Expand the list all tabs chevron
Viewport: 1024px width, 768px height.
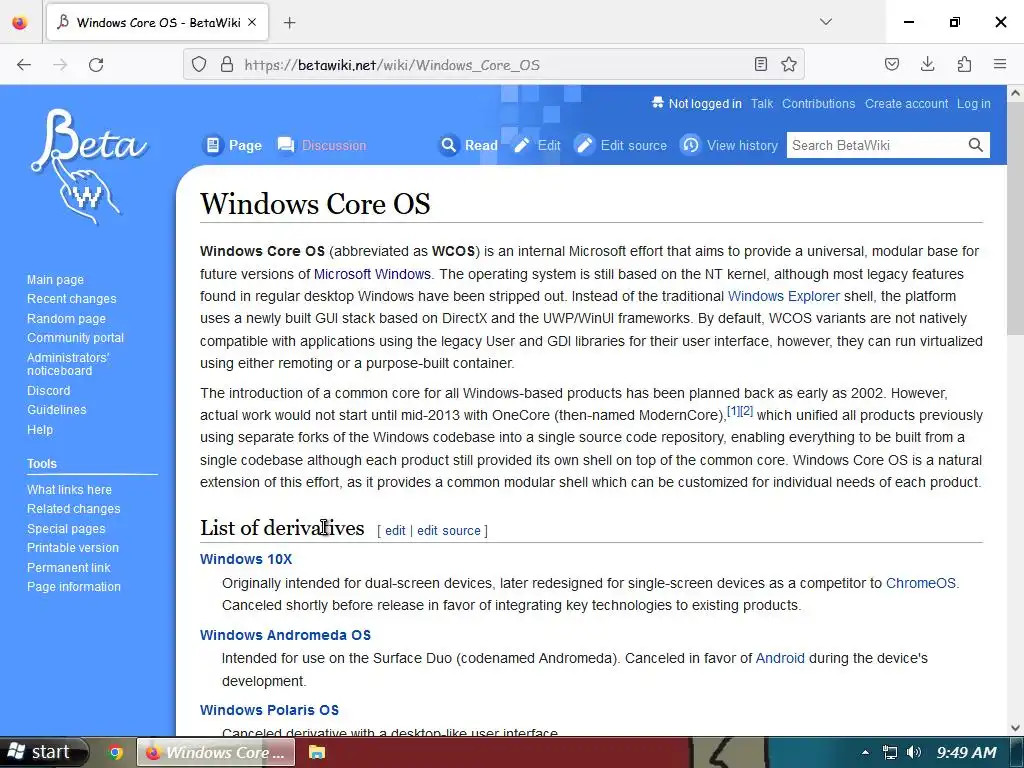pos(826,22)
